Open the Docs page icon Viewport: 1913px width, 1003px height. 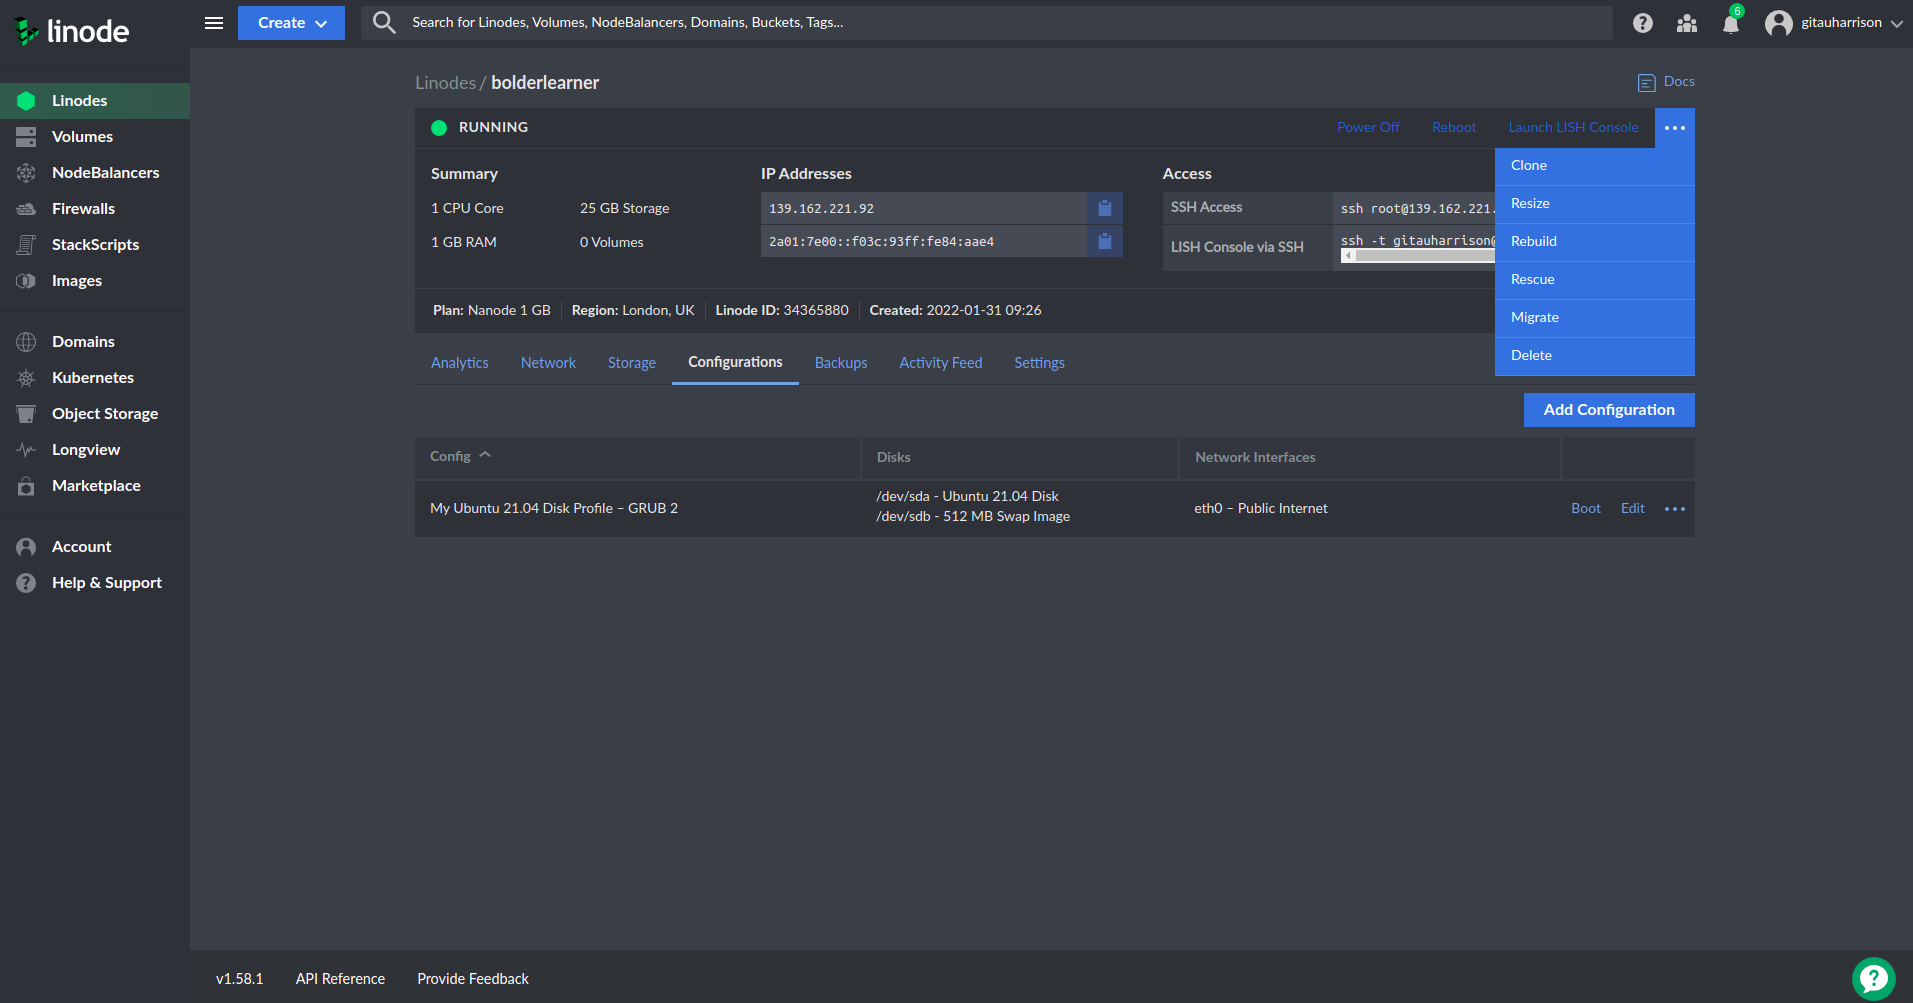click(1646, 83)
